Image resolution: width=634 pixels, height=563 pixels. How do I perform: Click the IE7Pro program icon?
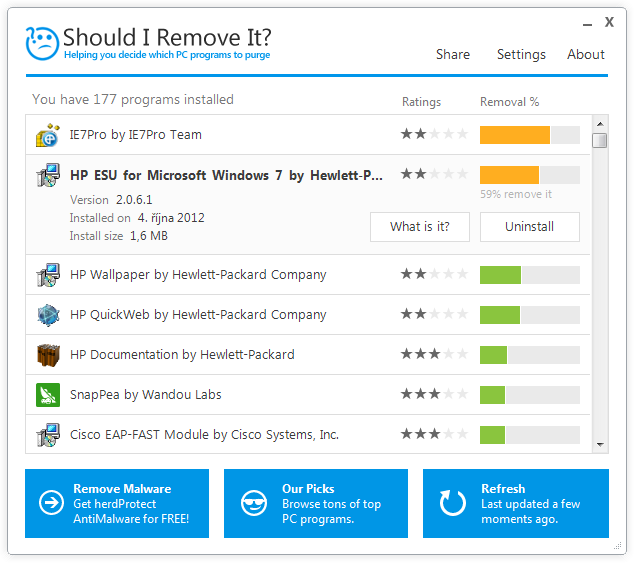48,135
